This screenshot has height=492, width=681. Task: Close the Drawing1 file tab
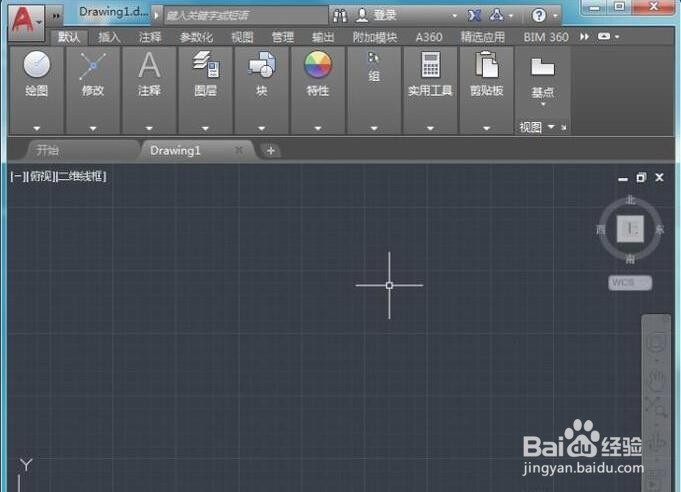pyautogui.click(x=238, y=150)
